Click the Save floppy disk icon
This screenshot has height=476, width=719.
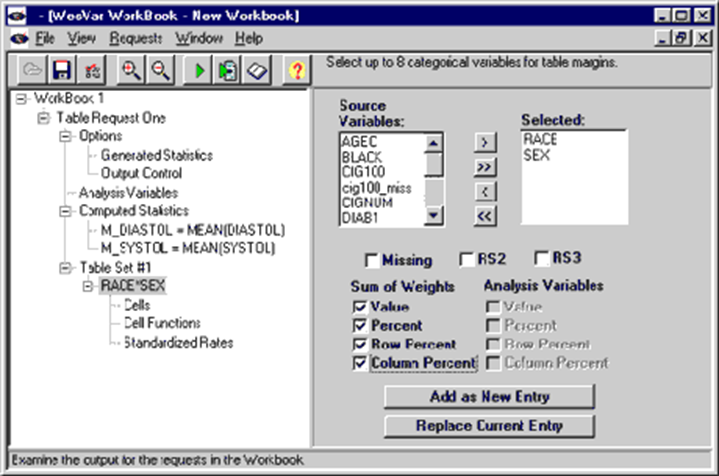(62, 70)
